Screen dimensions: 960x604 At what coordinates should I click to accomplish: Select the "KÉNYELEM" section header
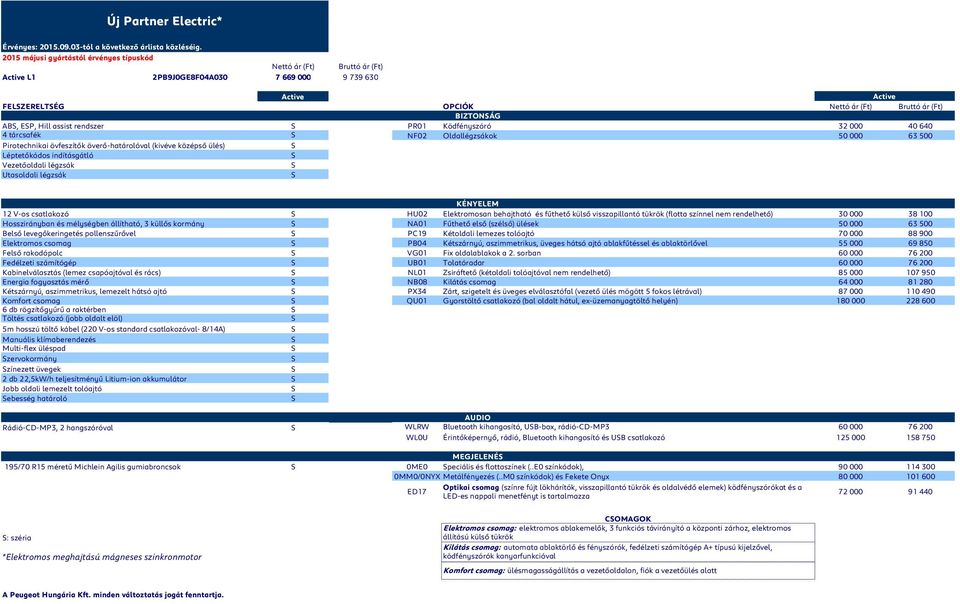click(x=478, y=204)
